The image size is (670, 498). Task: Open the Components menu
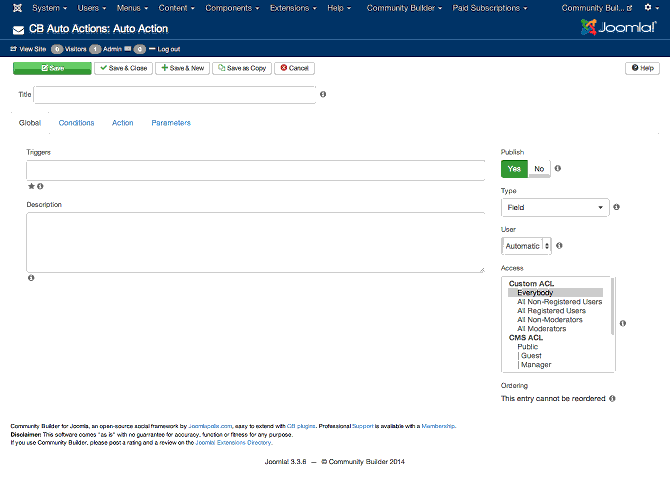pyautogui.click(x=232, y=8)
